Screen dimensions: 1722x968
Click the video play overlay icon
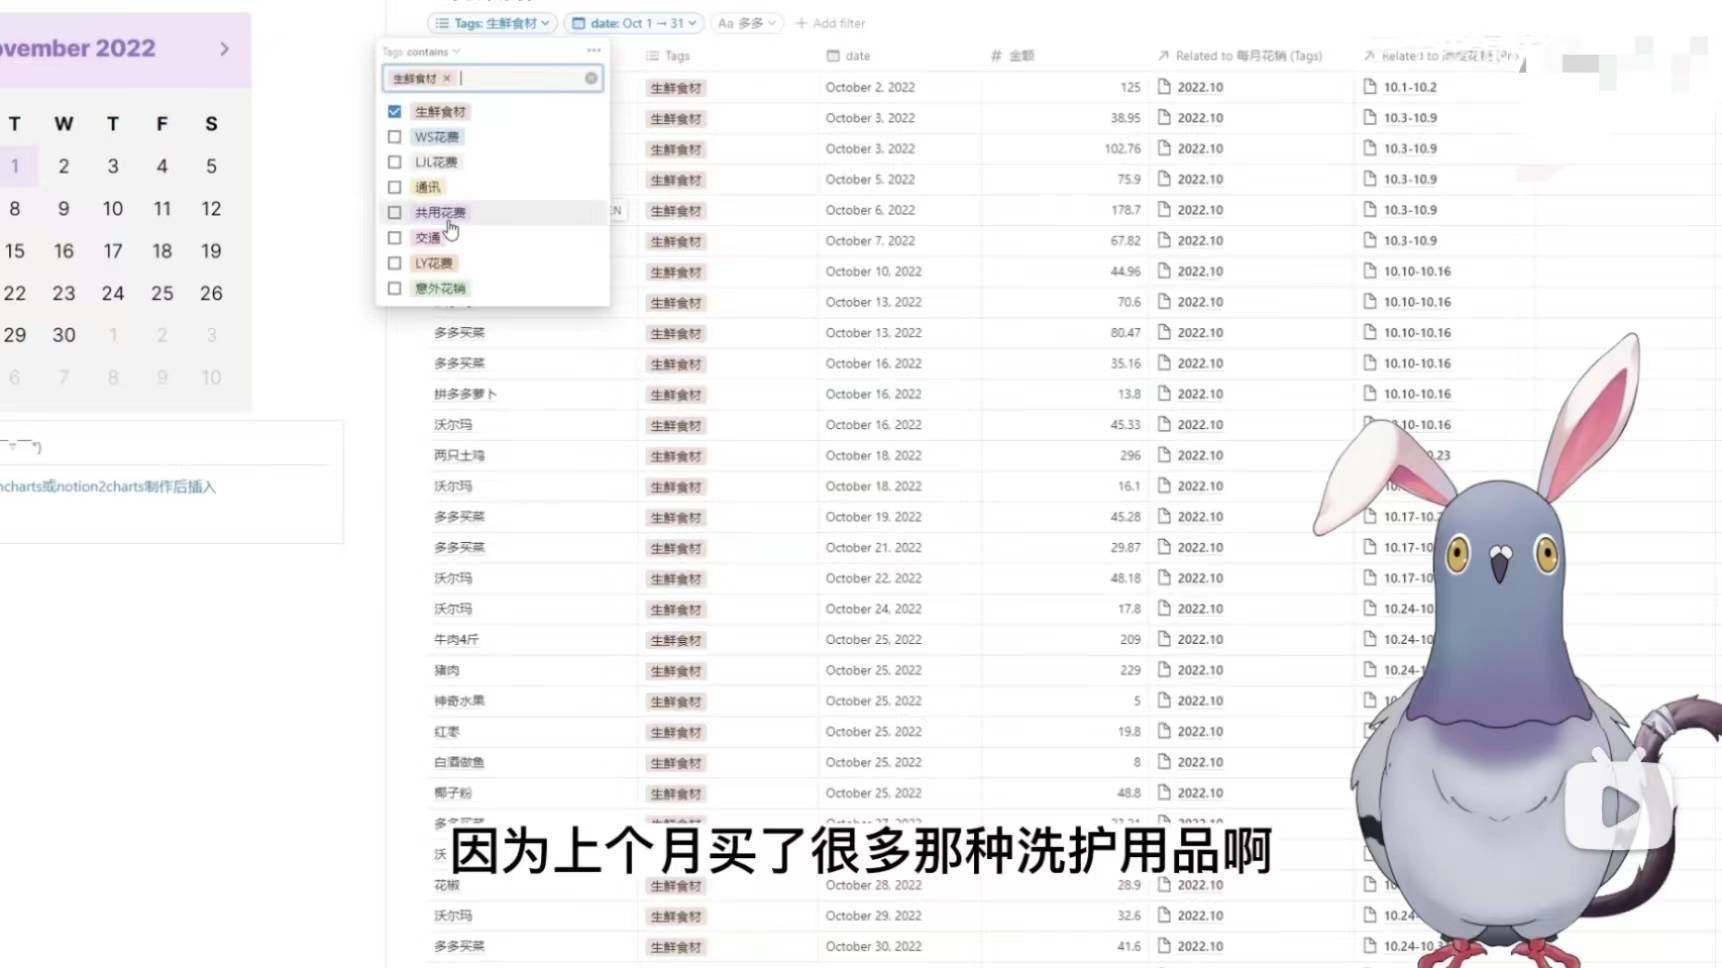point(1617,805)
